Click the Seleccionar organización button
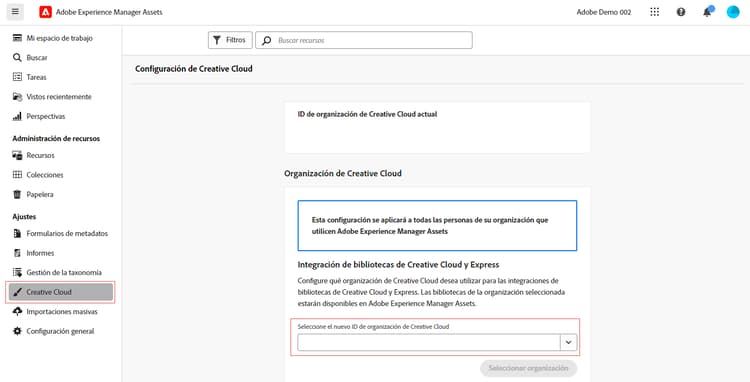 pyautogui.click(x=528, y=368)
